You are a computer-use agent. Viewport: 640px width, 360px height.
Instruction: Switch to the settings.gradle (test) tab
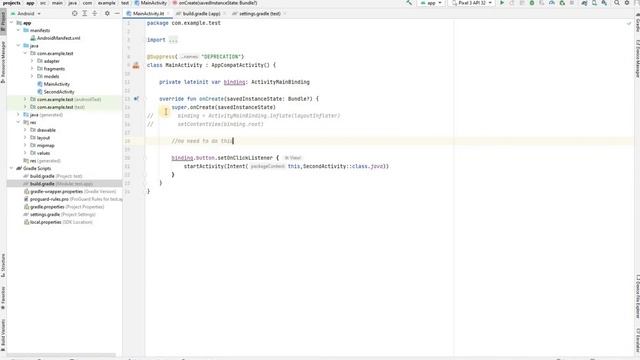[259, 13]
